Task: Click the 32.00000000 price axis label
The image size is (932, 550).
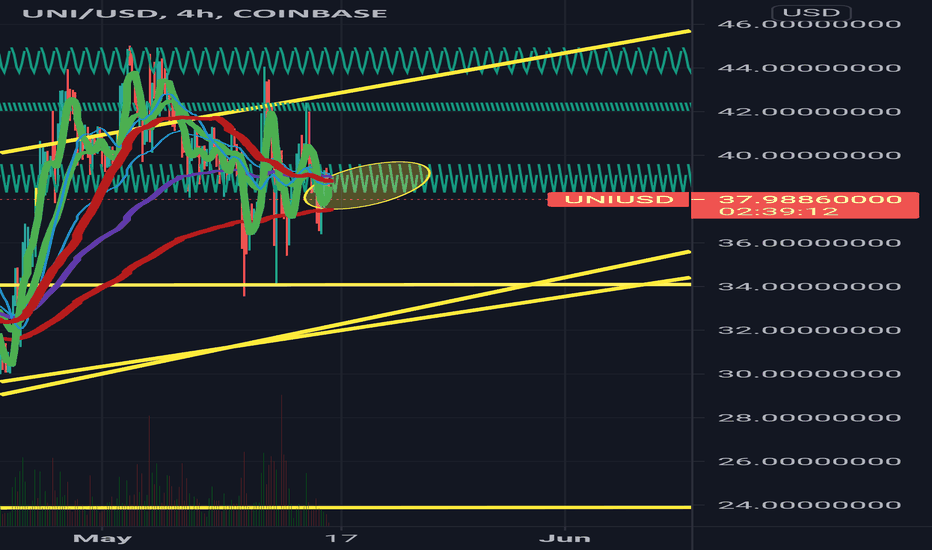Action: [809, 330]
